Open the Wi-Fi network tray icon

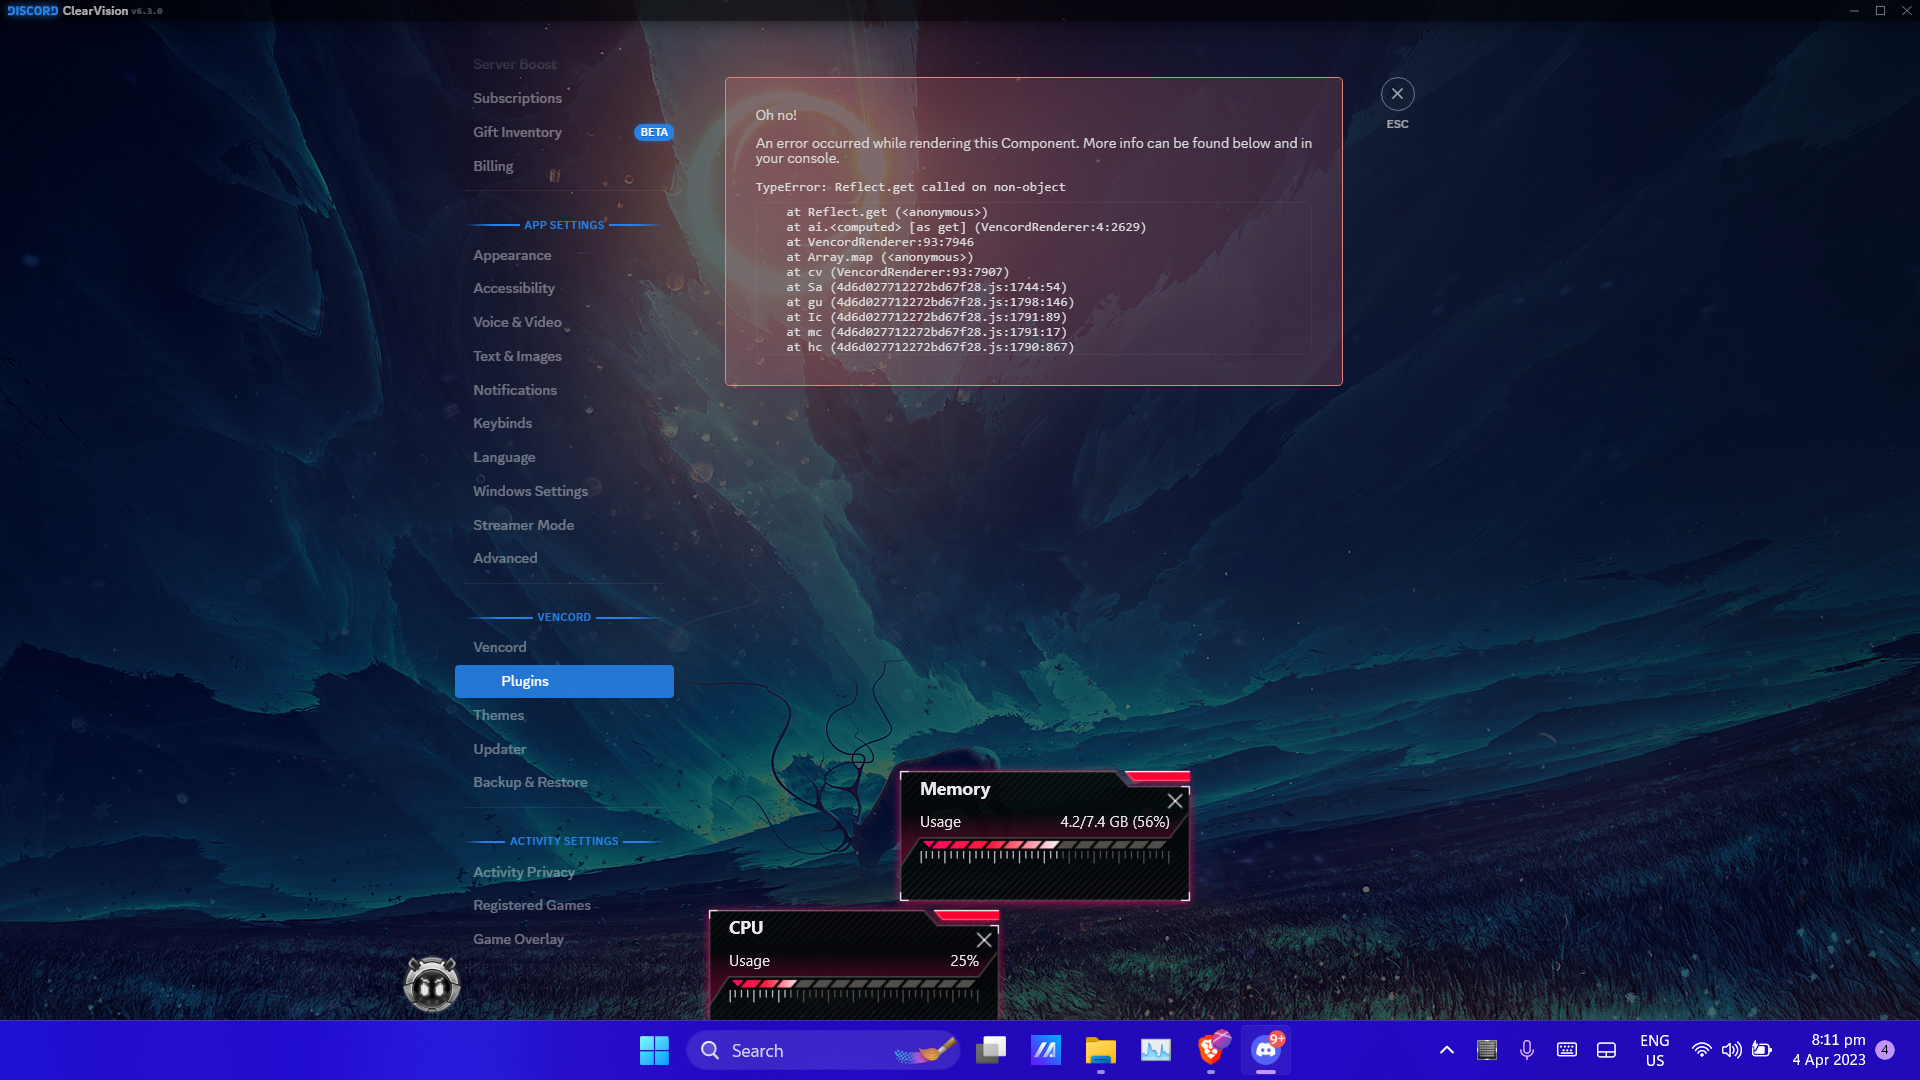1701,1050
